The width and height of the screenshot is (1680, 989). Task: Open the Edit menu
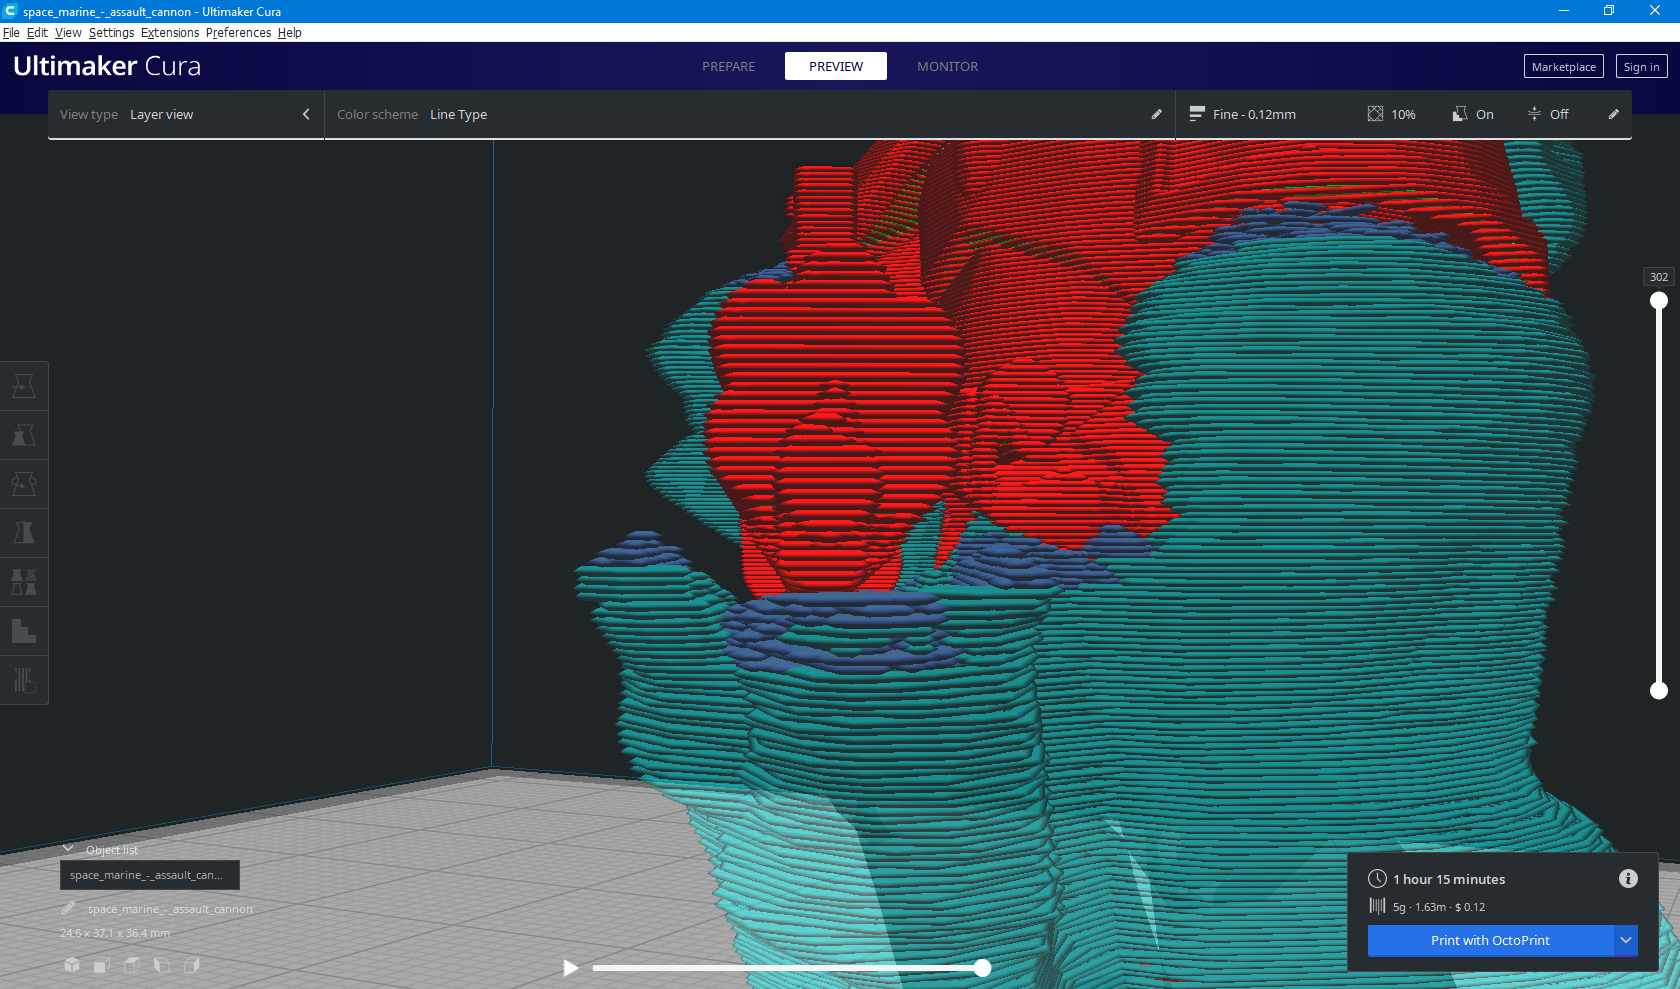click(37, 32)
